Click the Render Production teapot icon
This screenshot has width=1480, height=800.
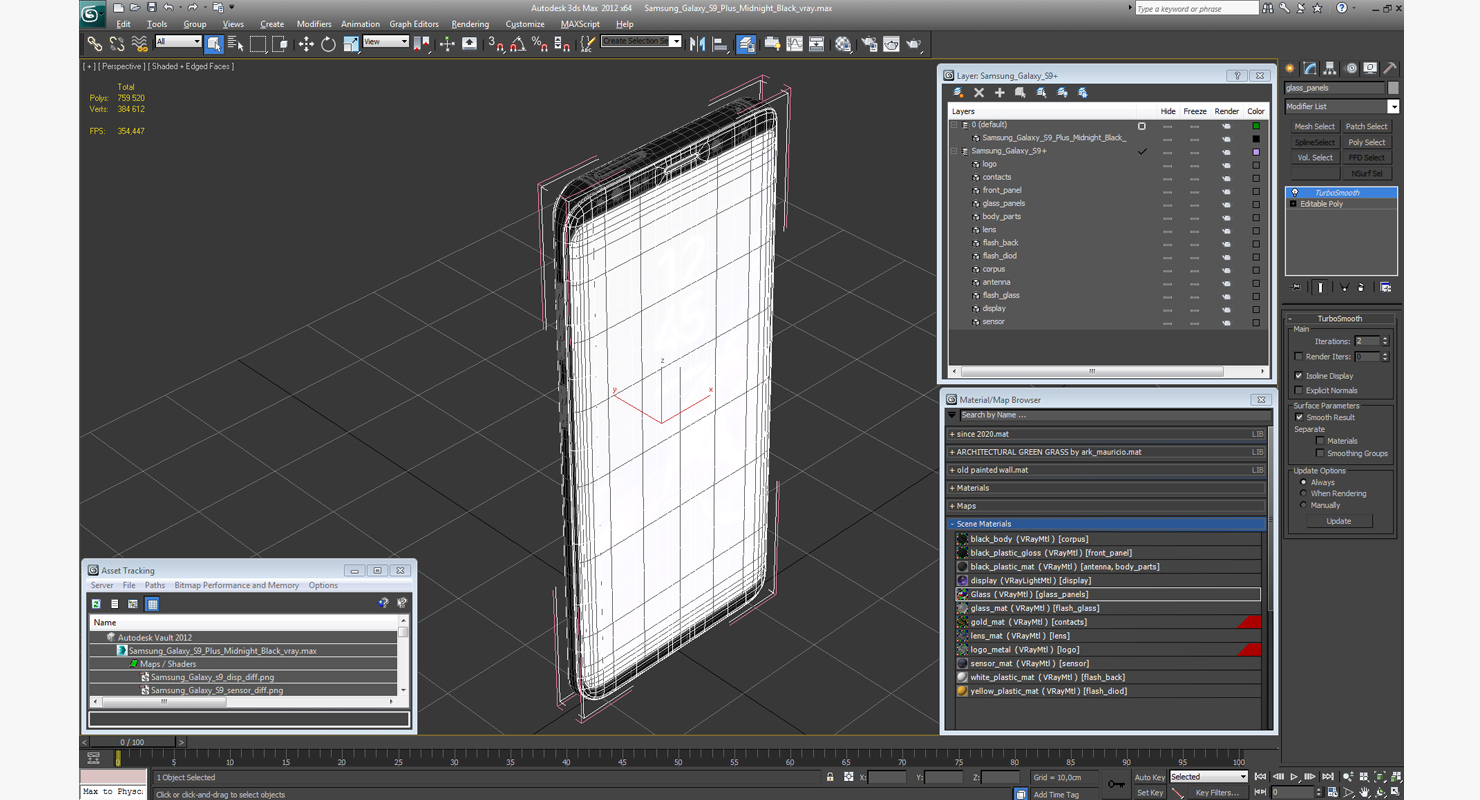(x=914, y=44)
